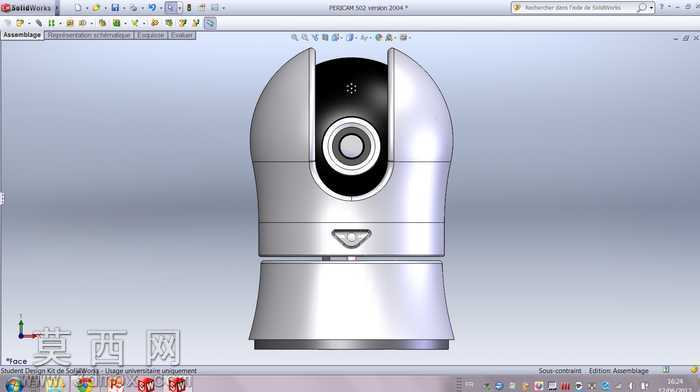The image size is (700, 392).
Task: Expand the Open file dropdown arrow
Action: [105, 8]
